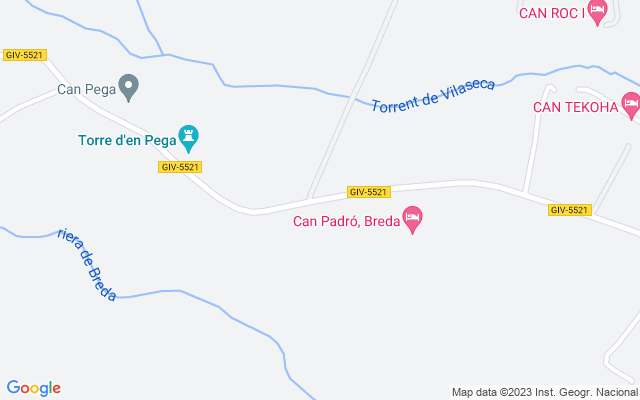640x400 pixels.
Task: Click the Map data ©2023 attribution text
Action: tap(544, 393)
